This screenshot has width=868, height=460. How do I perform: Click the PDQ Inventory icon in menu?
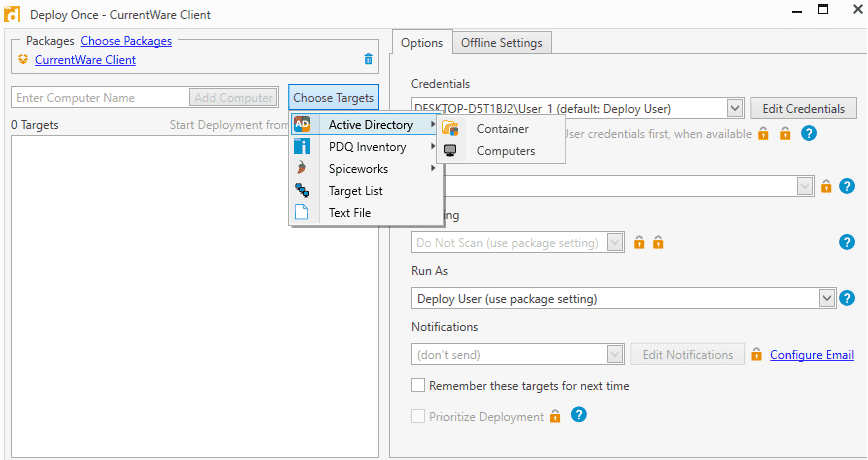[x=302, y=147]
